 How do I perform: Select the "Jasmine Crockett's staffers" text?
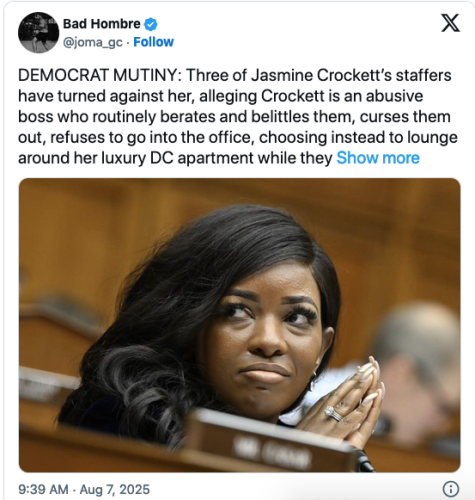(351, 75)
